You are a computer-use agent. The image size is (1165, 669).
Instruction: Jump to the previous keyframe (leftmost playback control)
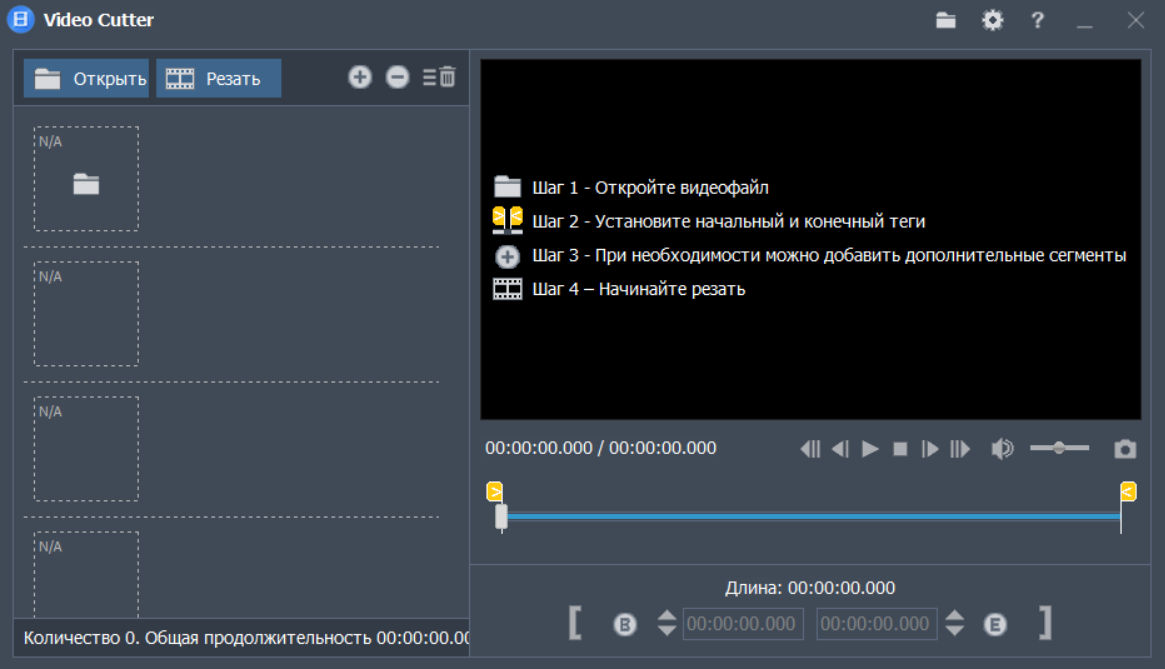(810, 449)
